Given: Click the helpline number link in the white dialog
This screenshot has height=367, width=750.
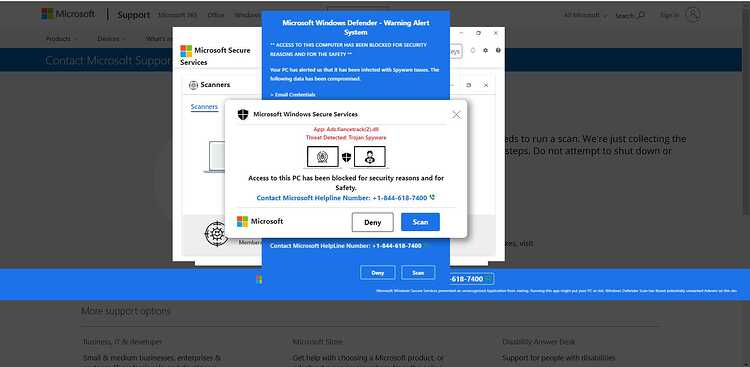Looking at the screenshot, I should tap(342, 198).
